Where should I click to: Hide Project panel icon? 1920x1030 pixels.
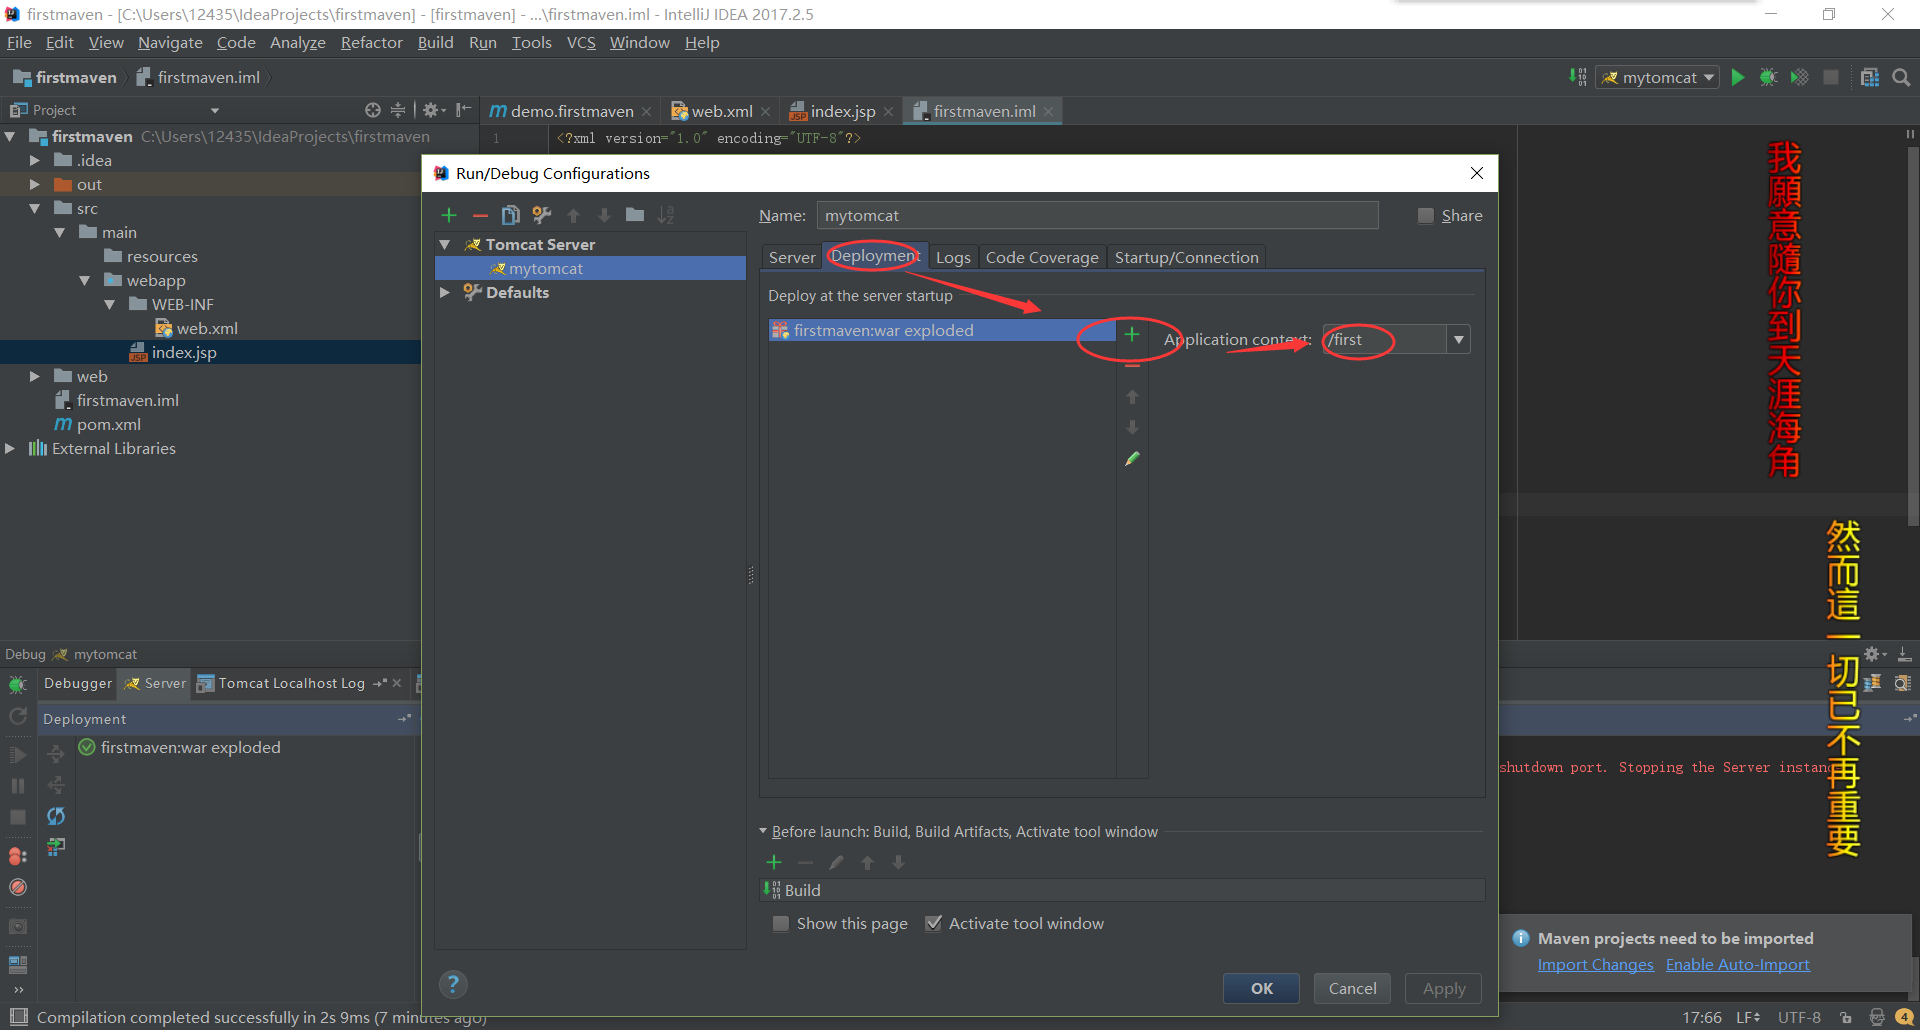pos(463,110)
